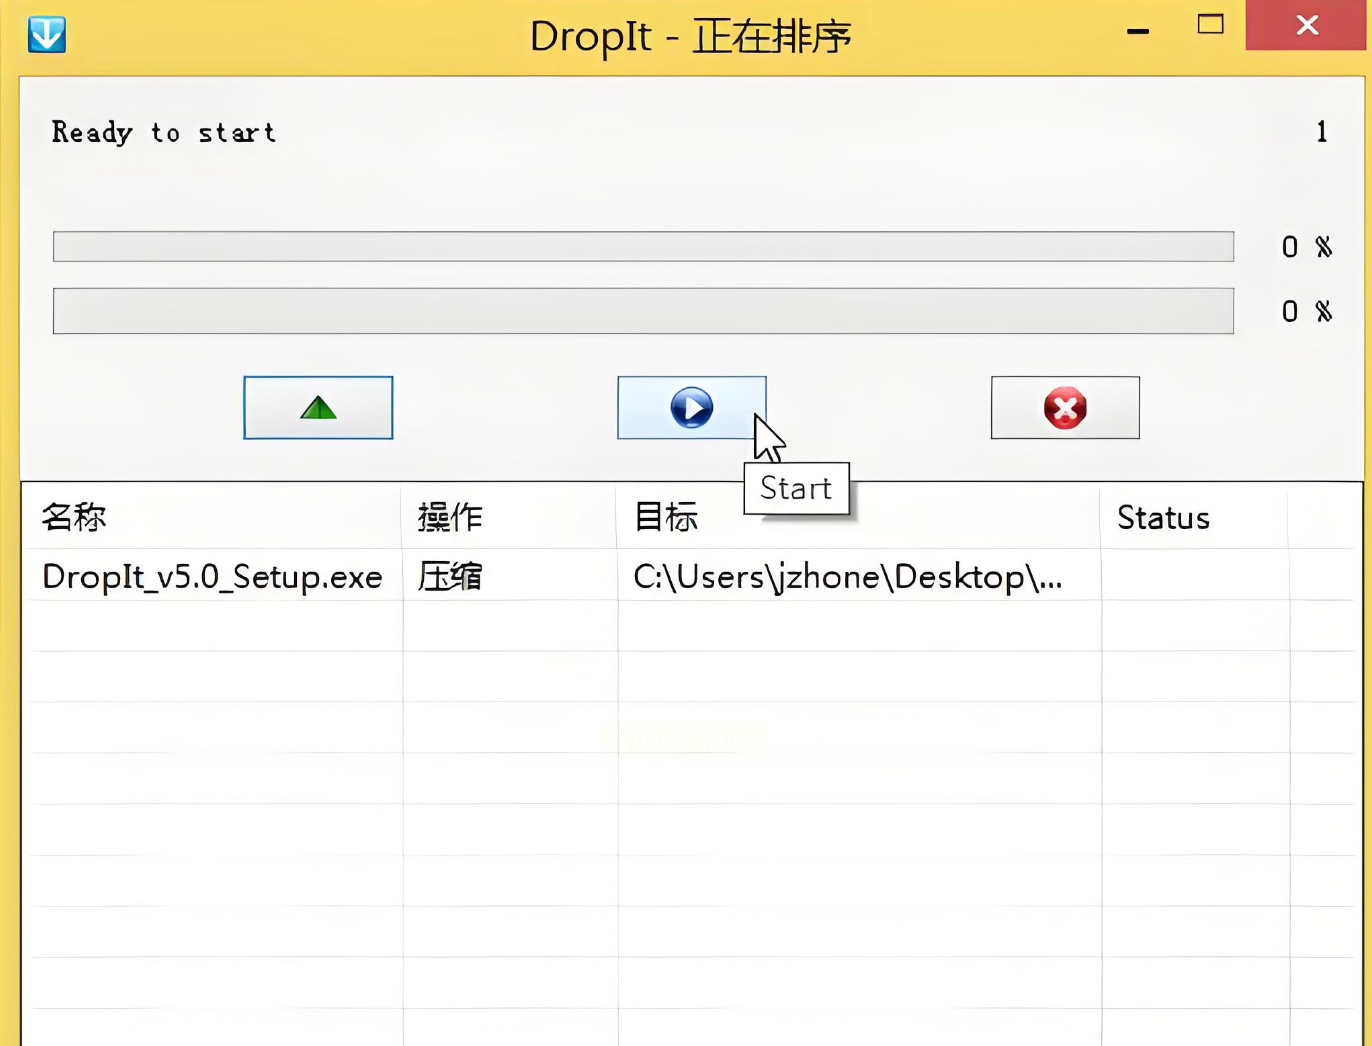Click the 目标 column header
The image size is (1372, 1046).
(x=858, y=517)
